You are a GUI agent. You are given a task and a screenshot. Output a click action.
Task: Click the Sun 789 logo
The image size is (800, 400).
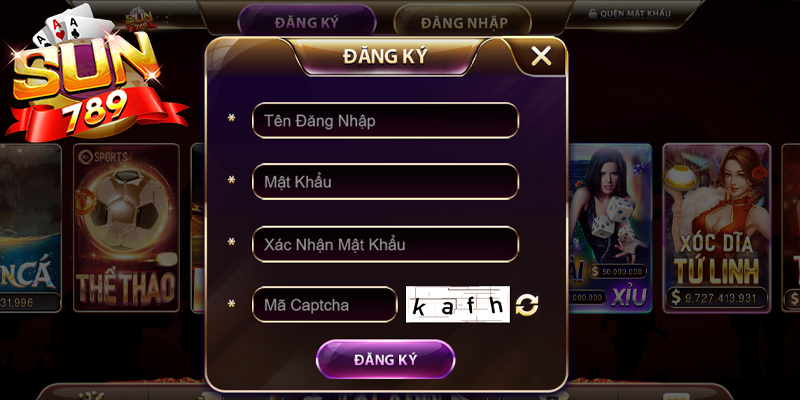point(92,74)
